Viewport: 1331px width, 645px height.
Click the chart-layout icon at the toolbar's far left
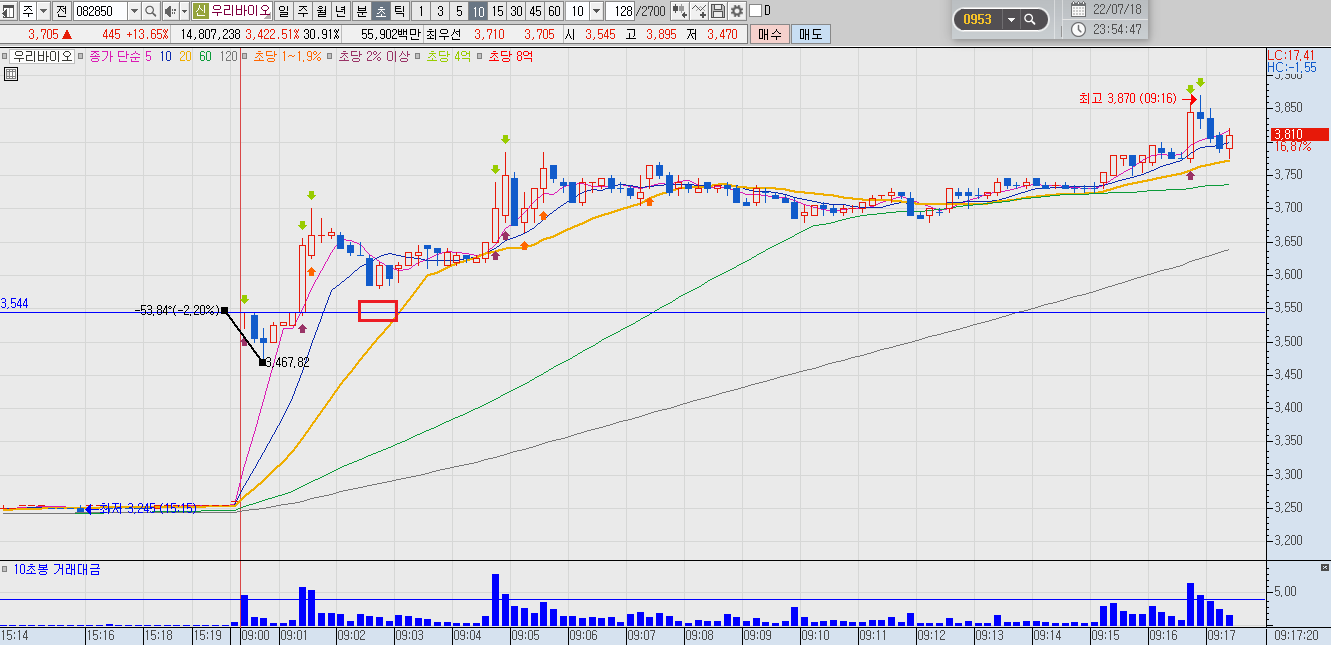(8, 11)
